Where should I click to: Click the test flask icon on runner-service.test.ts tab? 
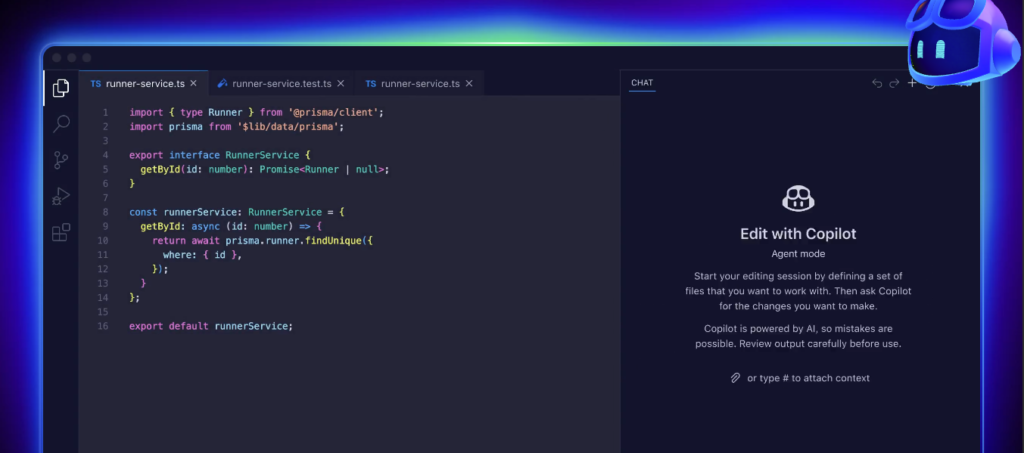pos(223,84)
